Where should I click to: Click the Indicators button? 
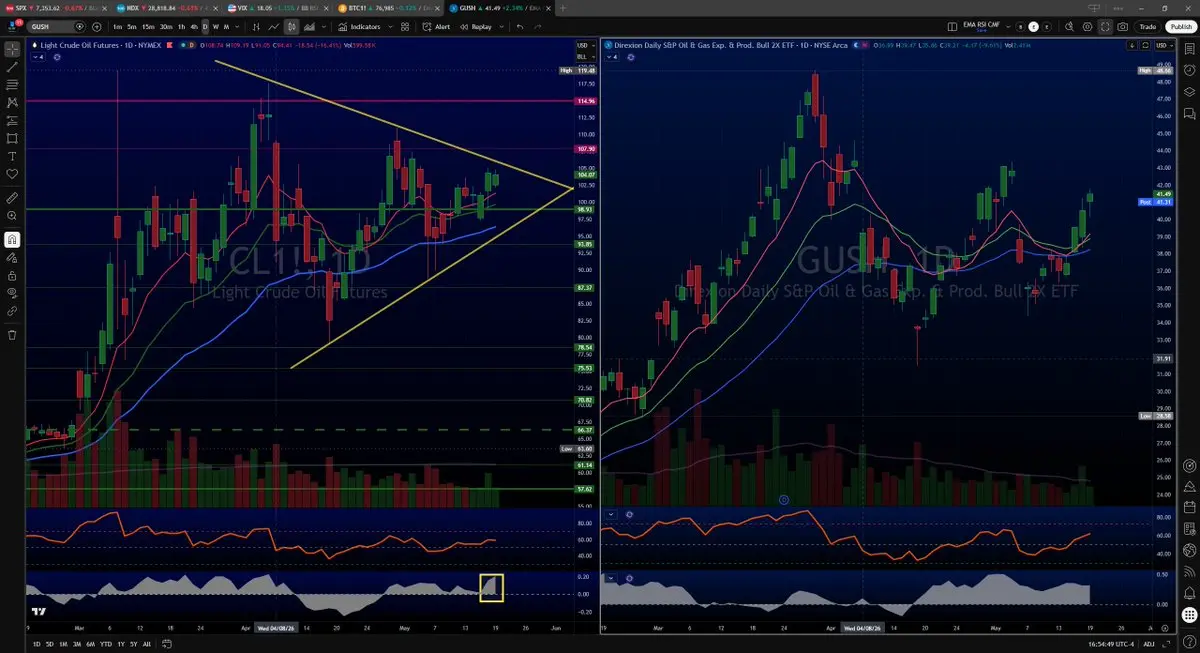tap(358, 27)
